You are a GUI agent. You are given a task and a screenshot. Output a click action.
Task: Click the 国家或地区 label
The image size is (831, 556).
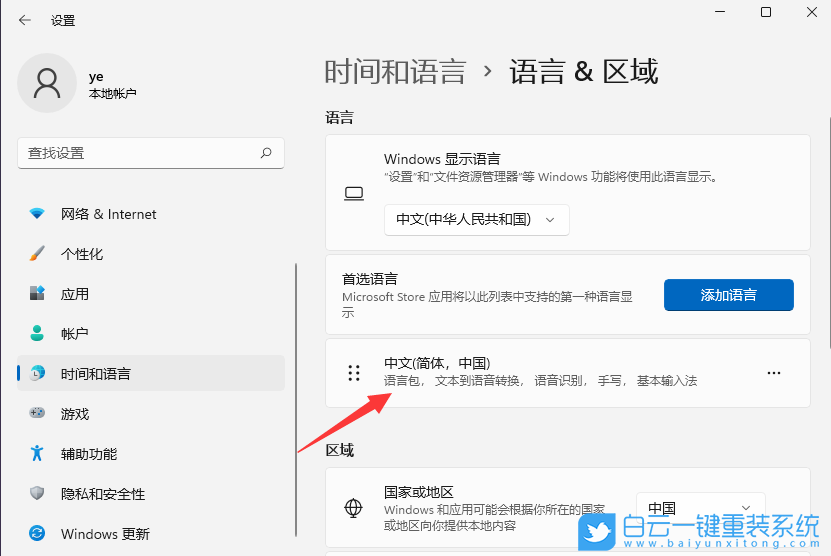point(419,492)
